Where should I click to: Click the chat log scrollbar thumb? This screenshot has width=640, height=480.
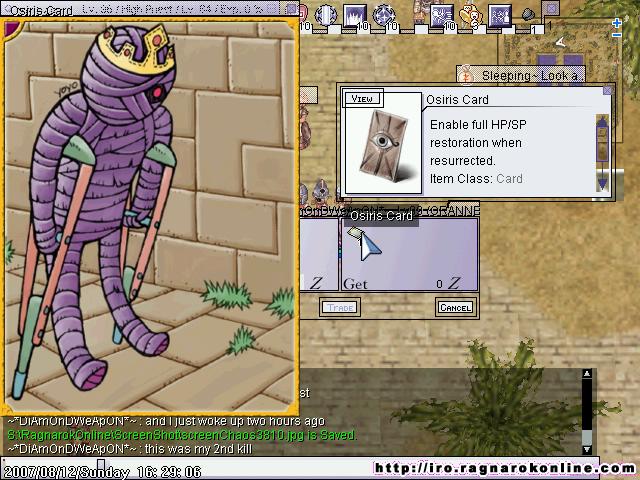tap(587, 437)
